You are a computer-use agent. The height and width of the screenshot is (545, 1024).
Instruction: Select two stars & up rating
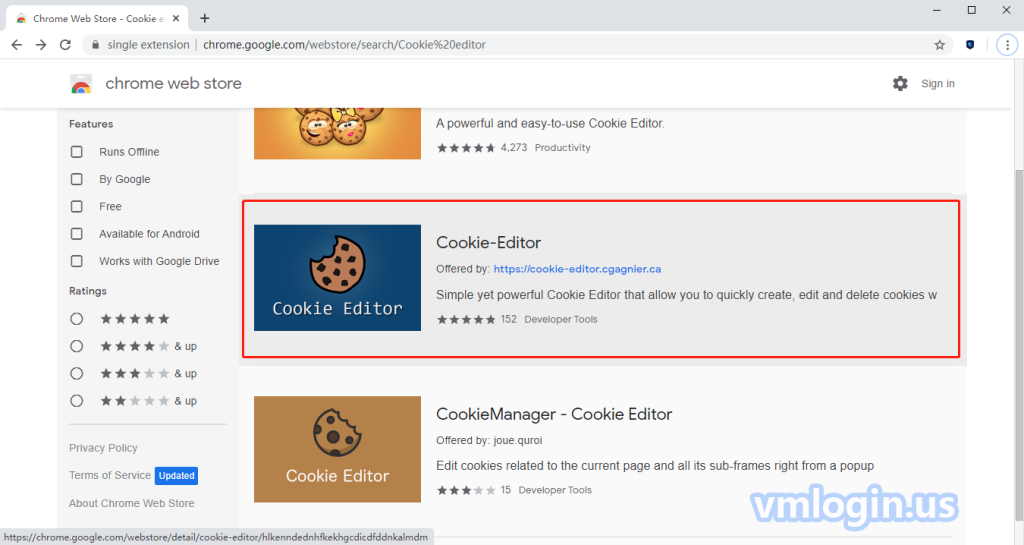(77, 401)
